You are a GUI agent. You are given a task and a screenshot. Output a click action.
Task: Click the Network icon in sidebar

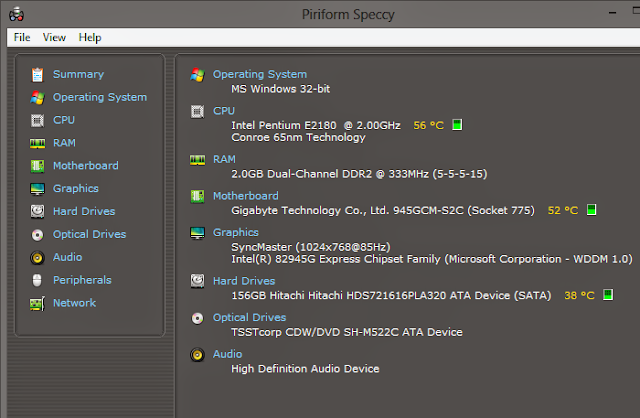pyautogui.click(x=37, y=303)
